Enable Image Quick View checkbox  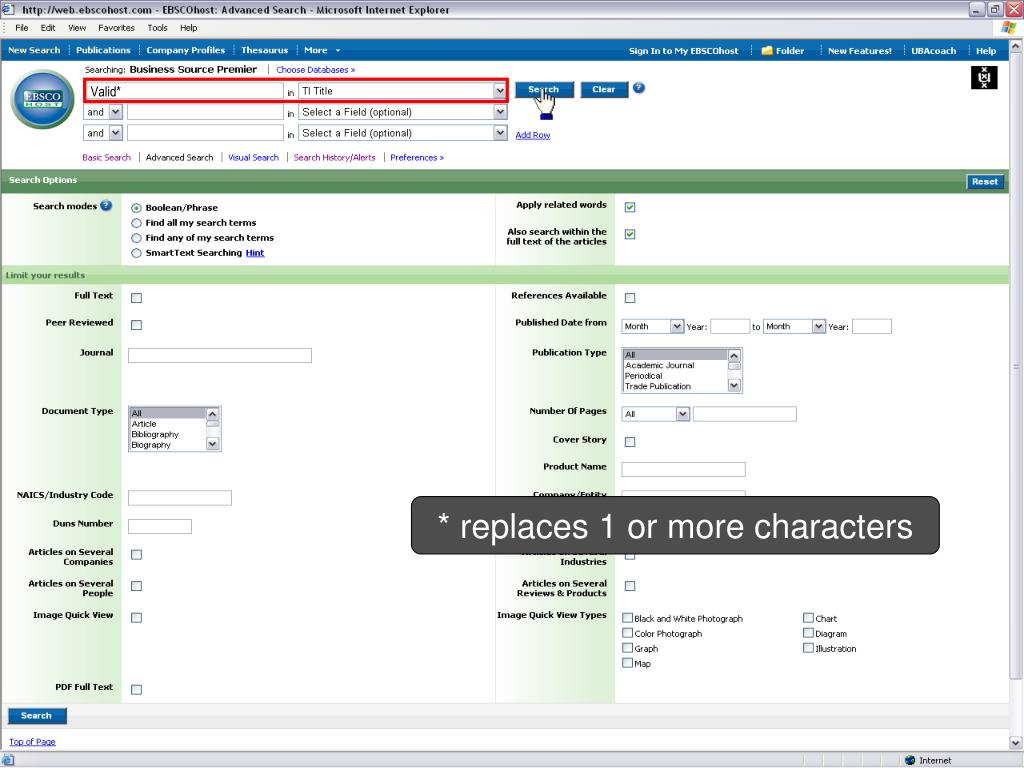[136, 617]
